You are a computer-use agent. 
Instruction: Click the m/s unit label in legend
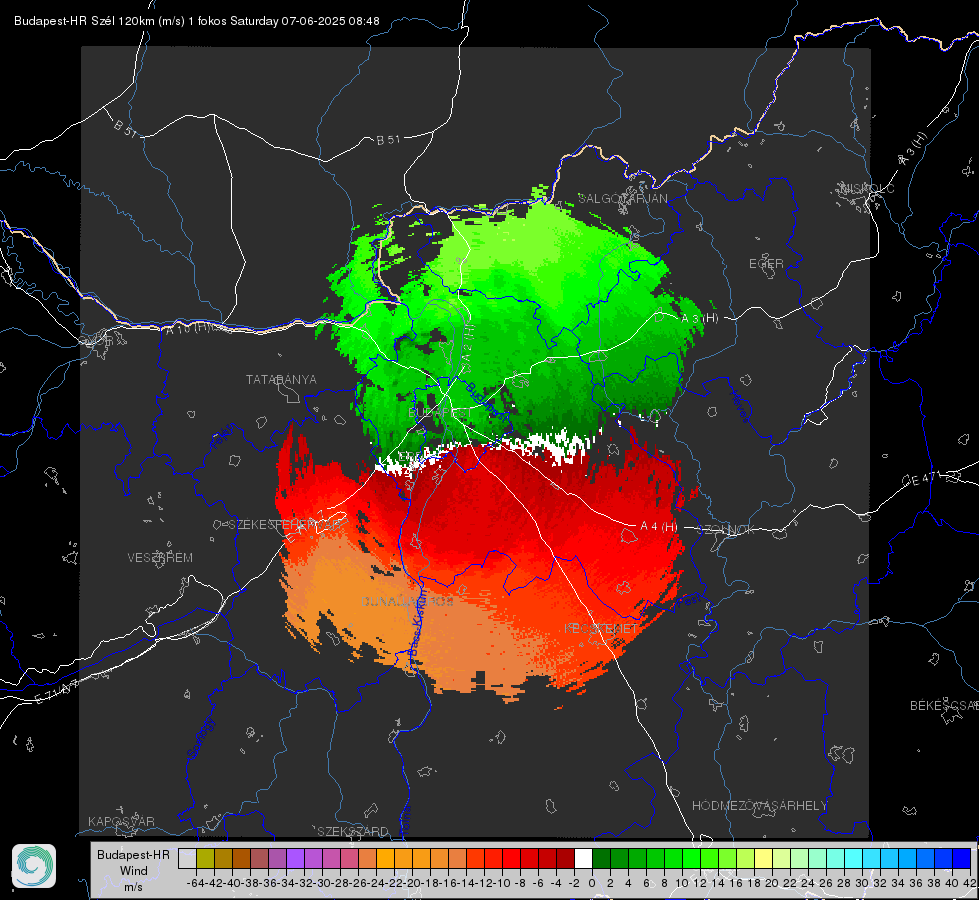tap(133, 886)
